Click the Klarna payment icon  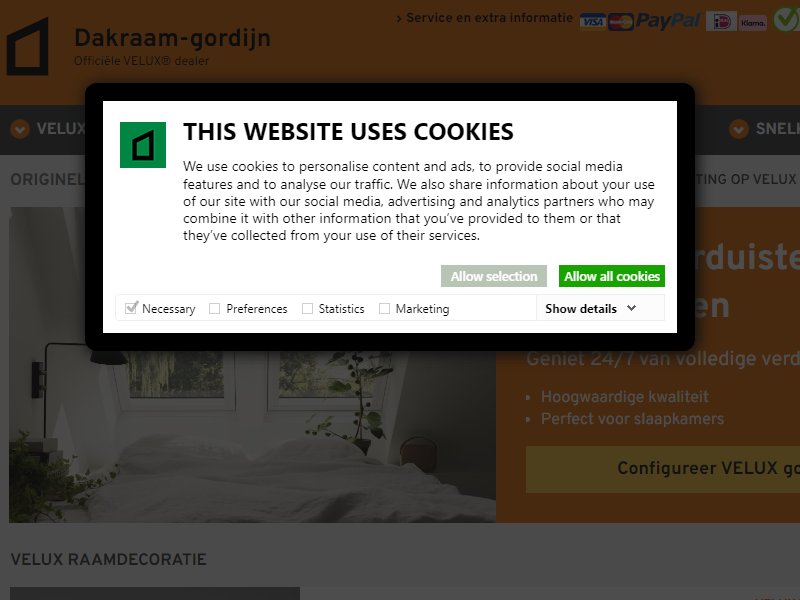pos(753,22)
